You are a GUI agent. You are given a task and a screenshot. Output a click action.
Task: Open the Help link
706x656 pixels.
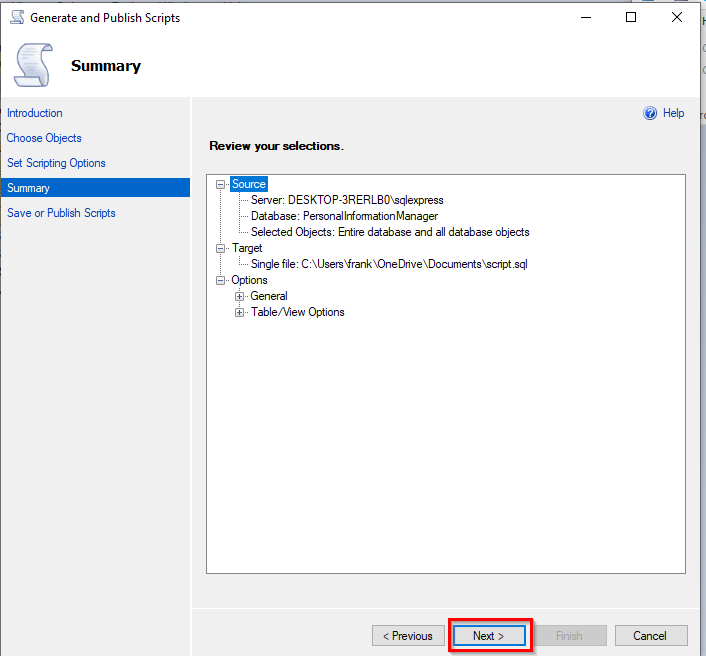pos(673,113)
